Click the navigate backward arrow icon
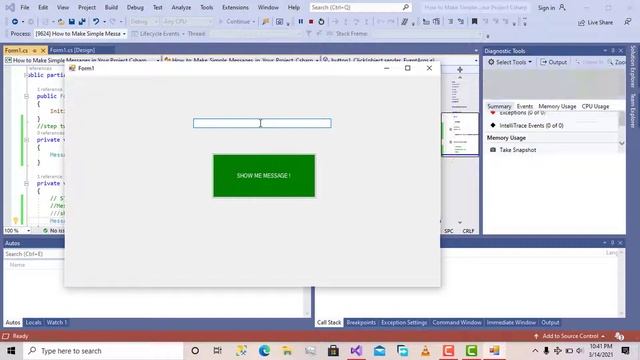Image resolution: width=640 pixels, height=360 pixels. click(x=15, y=21)
